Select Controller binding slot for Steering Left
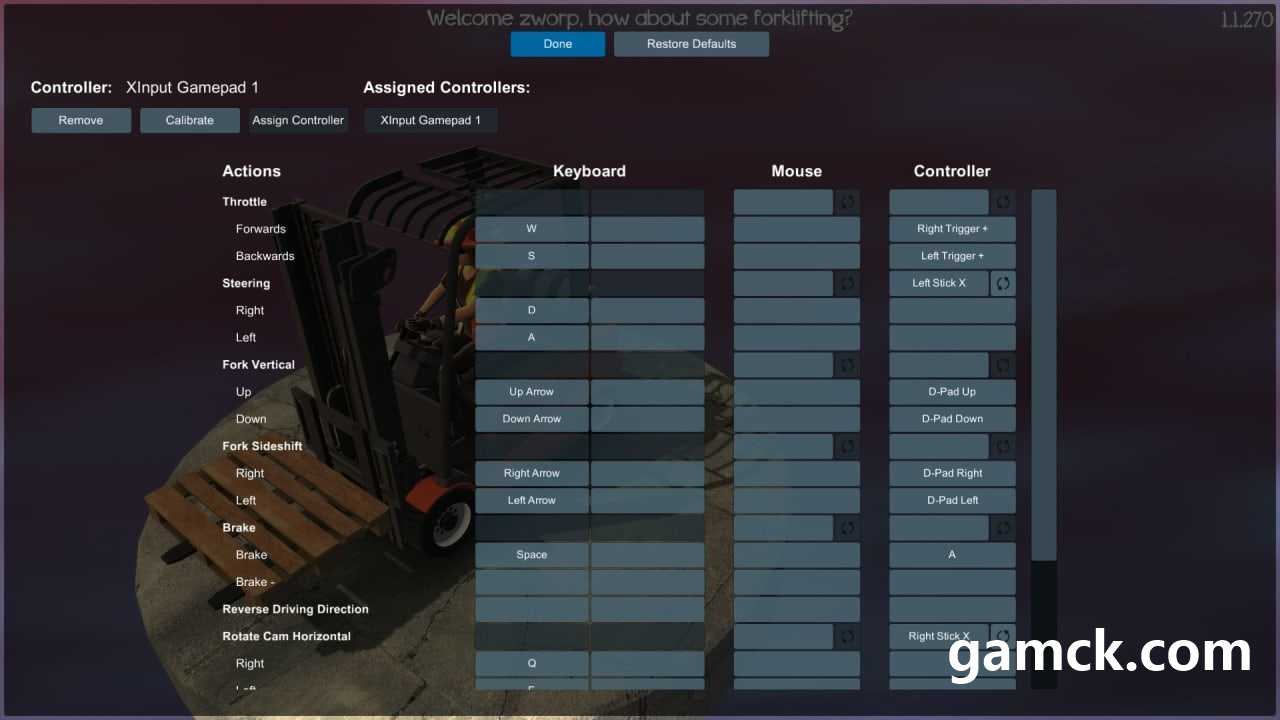 [x=952, y=337]
